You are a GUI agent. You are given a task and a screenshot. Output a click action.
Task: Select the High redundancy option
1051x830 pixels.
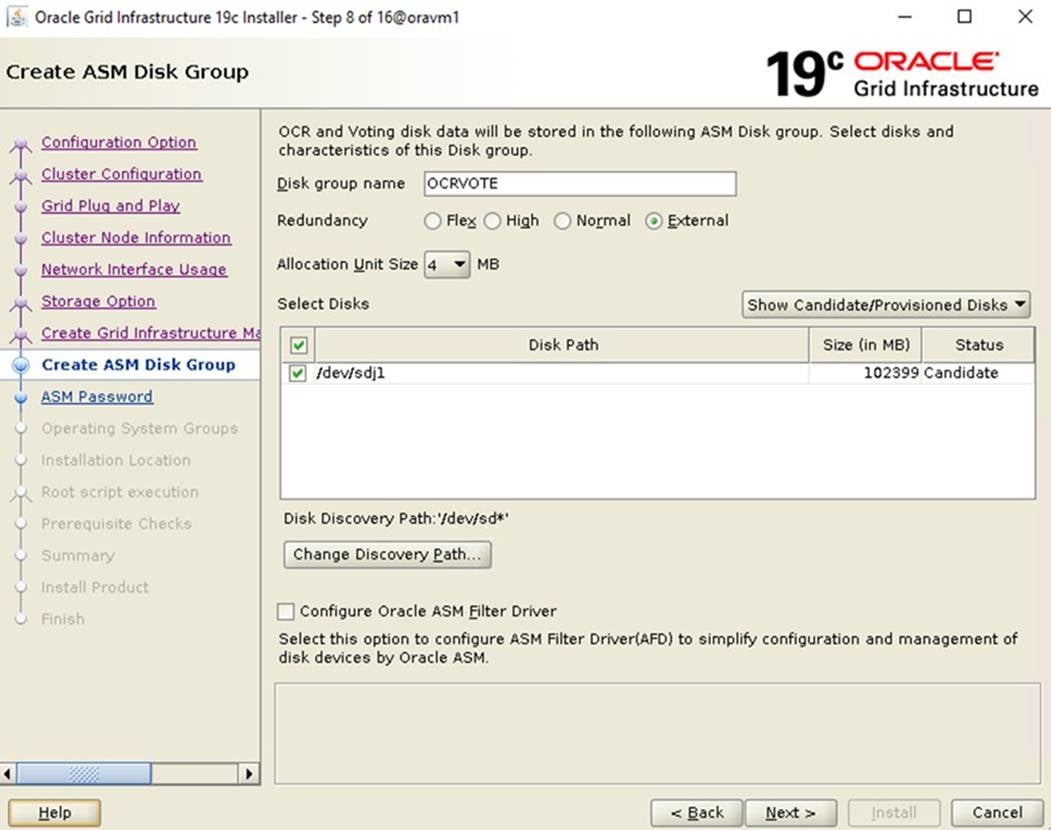(x=493, y=221)
